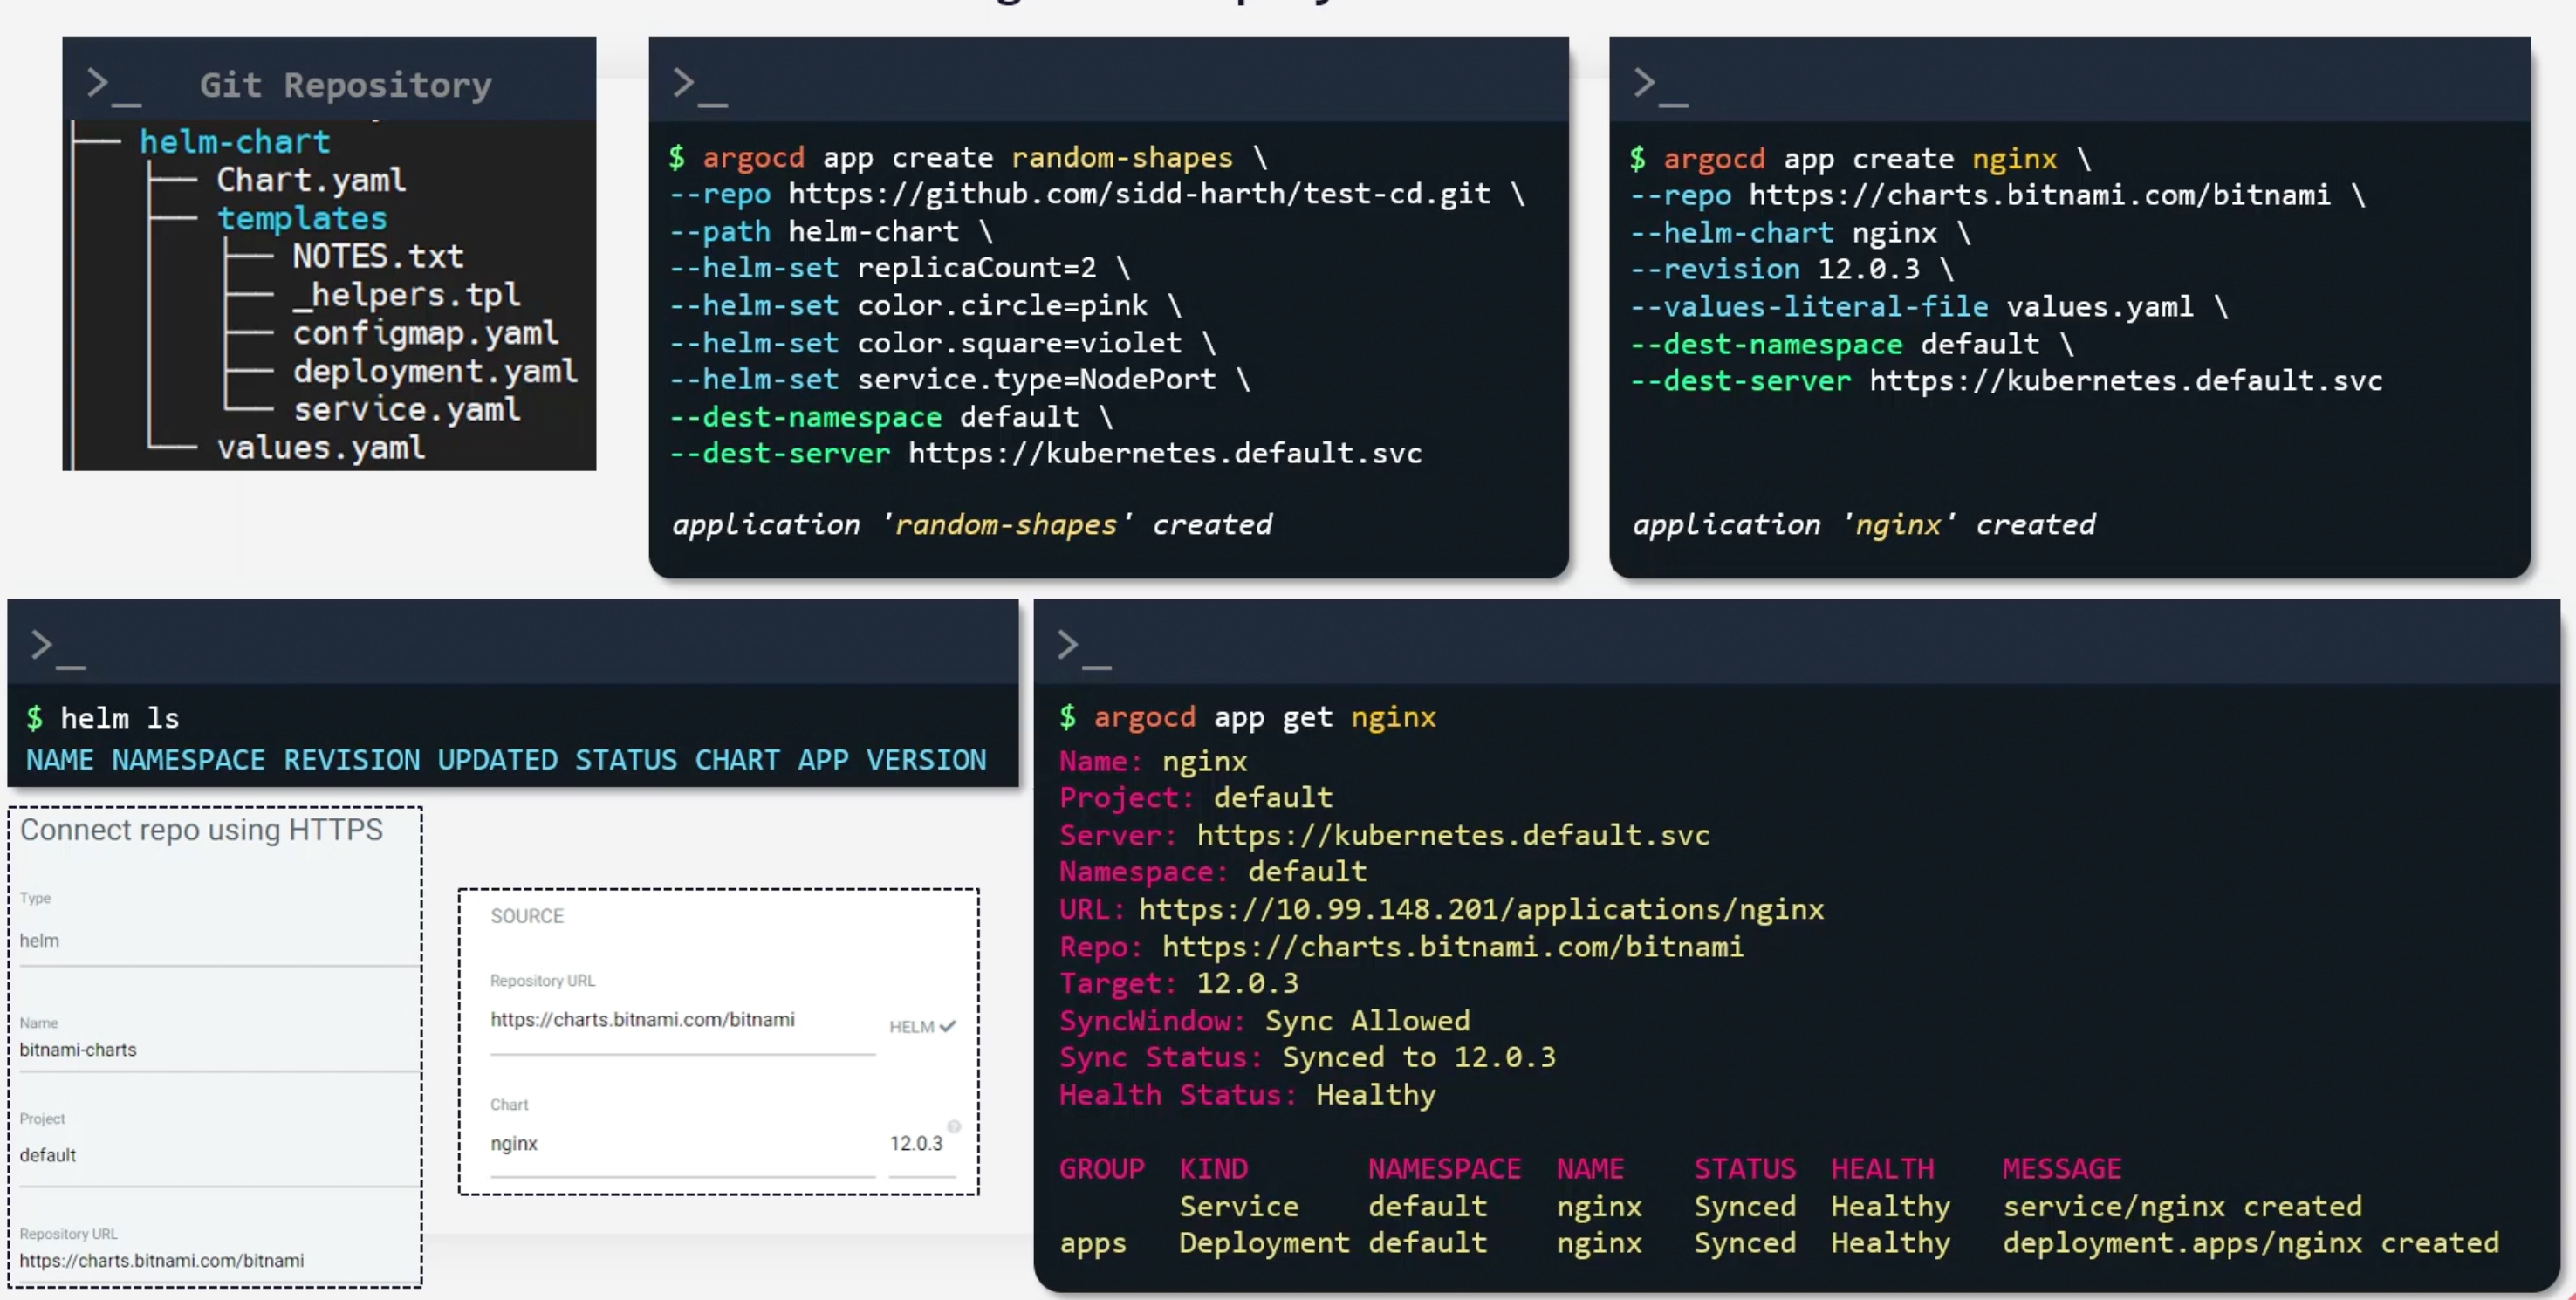
Task: Click the Connect repo using HTTPS heading
Action: tap(201, 830)
